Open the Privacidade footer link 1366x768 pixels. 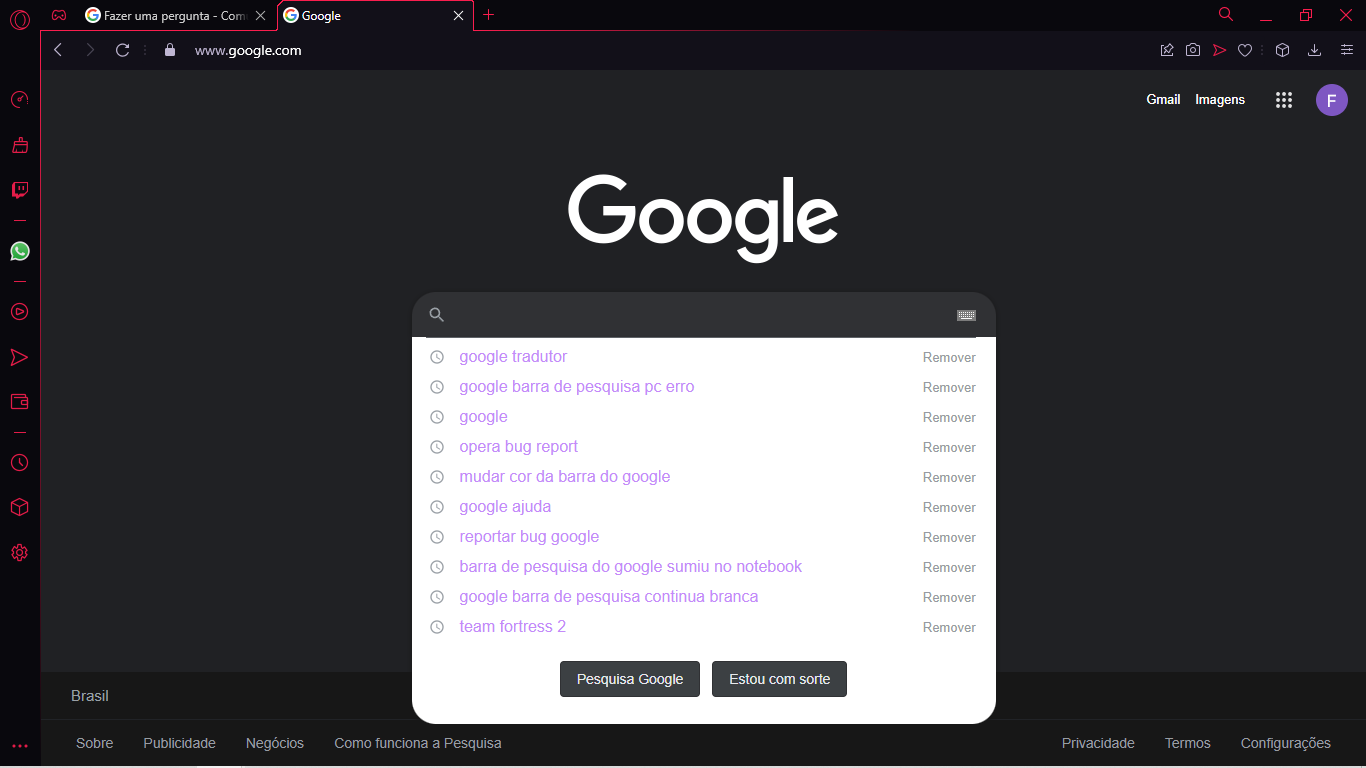tap(1098, 743)
